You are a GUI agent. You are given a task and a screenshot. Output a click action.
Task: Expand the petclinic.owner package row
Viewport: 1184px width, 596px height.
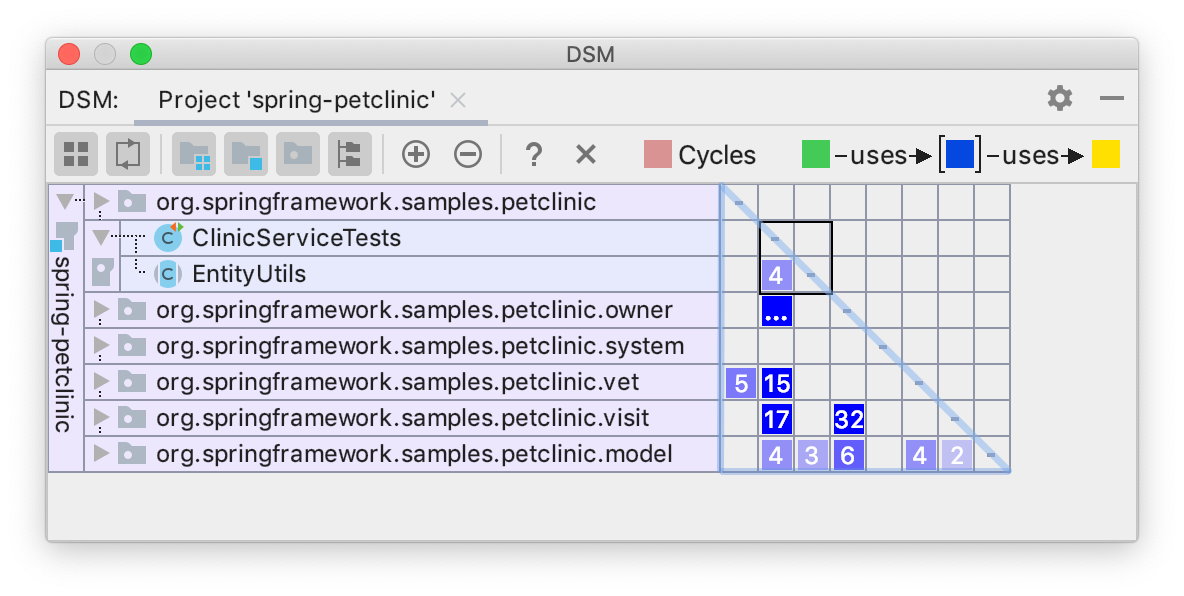click(x=101, y=310)
